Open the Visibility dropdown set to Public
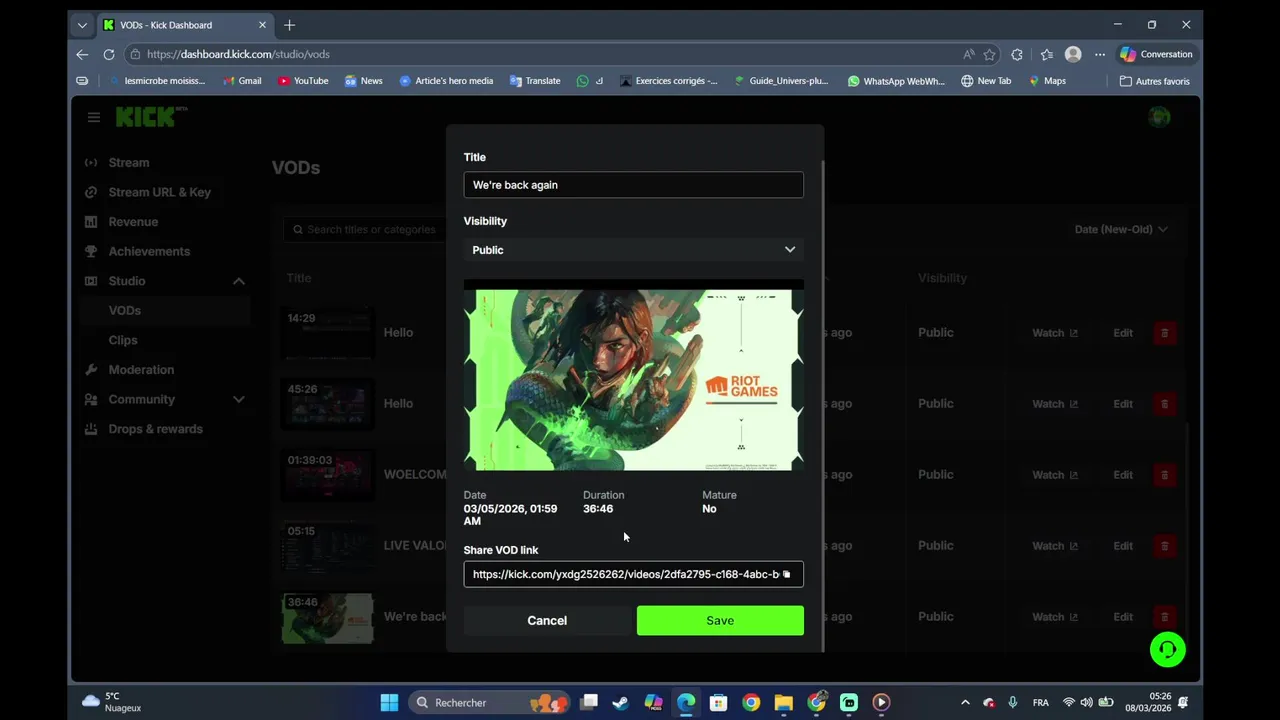Screen dimensions: 1280x720 pos(634,250)
